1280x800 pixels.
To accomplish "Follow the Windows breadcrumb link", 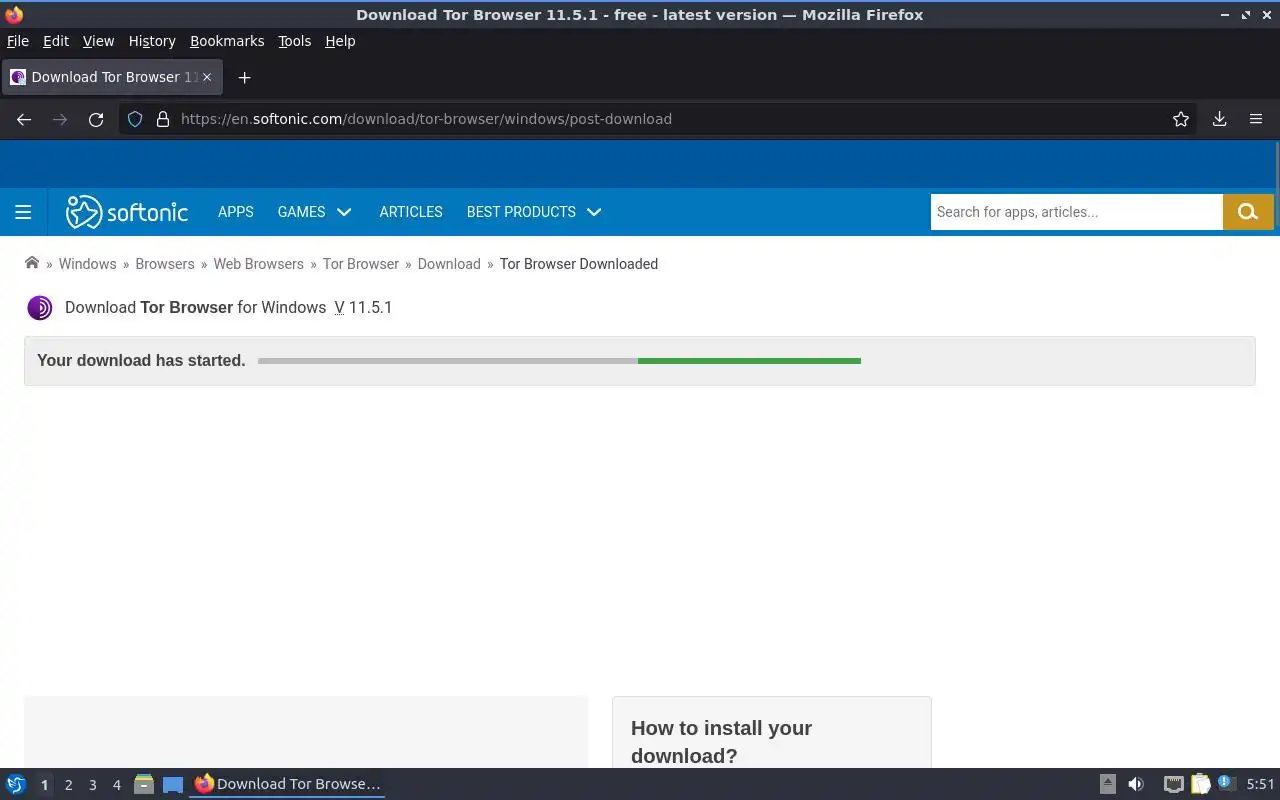I will tap(87, 264).
